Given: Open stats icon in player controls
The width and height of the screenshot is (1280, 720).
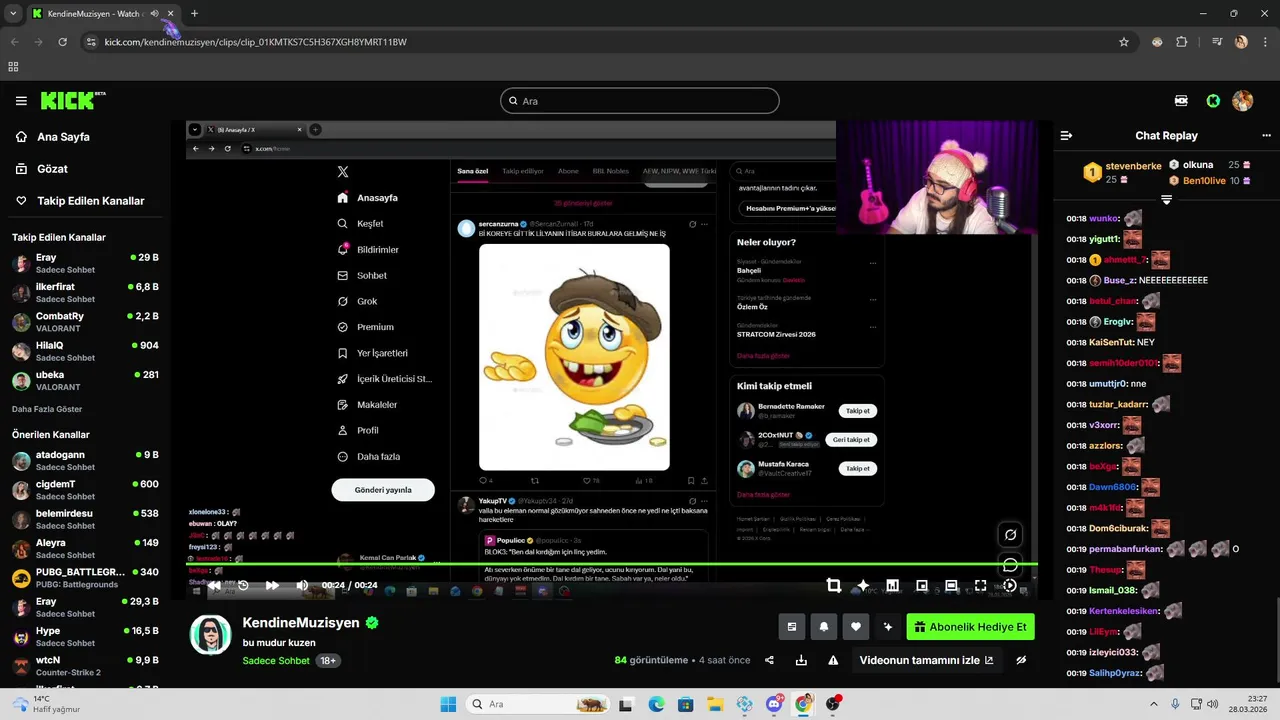Looking at the screenshot, I should [892, 586].
